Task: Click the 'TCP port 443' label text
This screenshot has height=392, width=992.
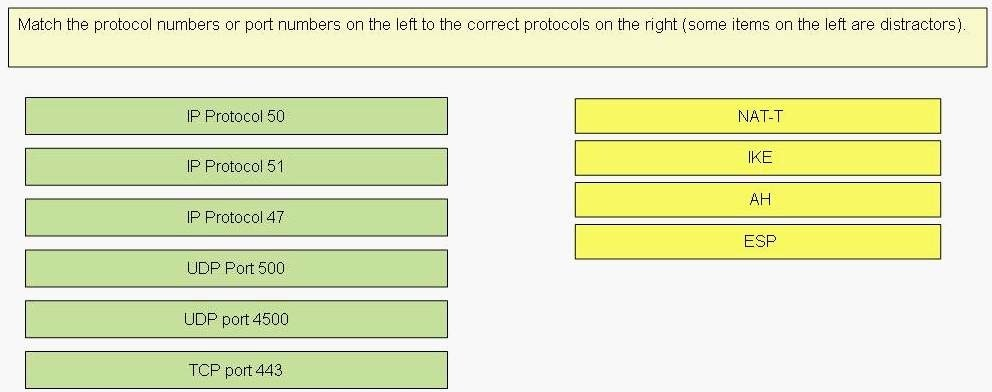Action: pyautogui.click(x=235, y=370)
